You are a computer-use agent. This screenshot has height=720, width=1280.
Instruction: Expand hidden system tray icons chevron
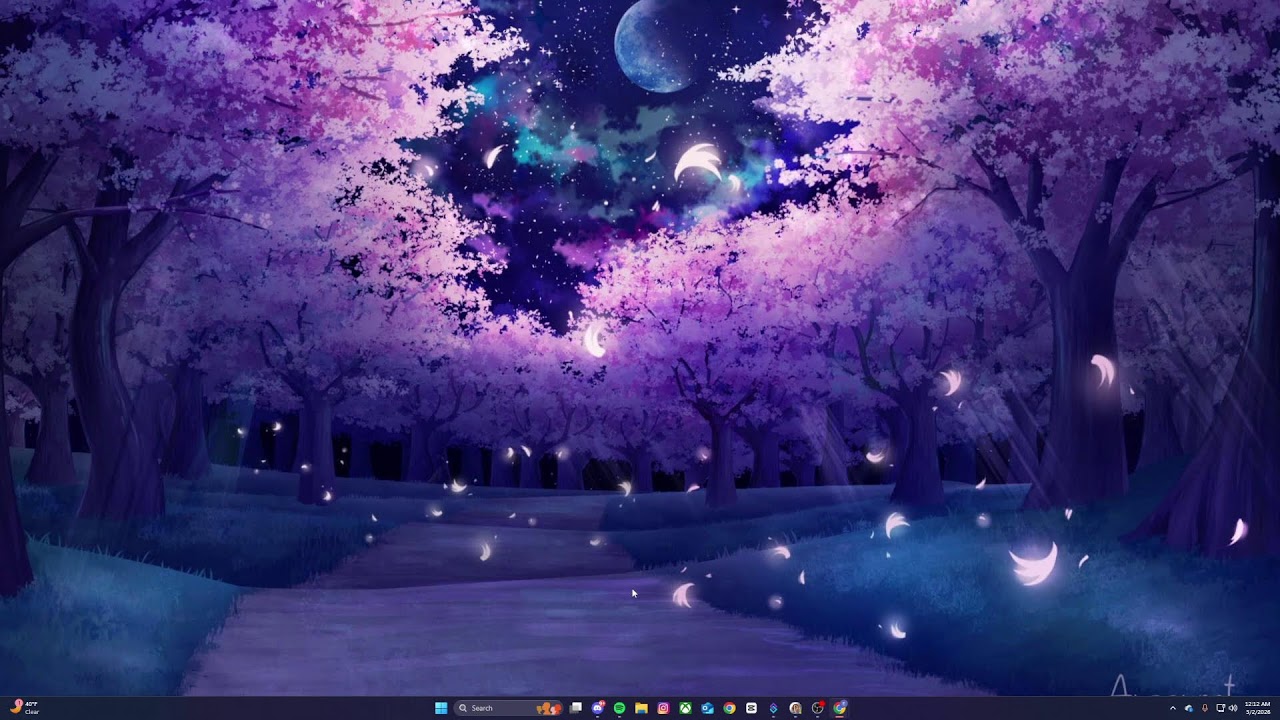pos(1173,708)
